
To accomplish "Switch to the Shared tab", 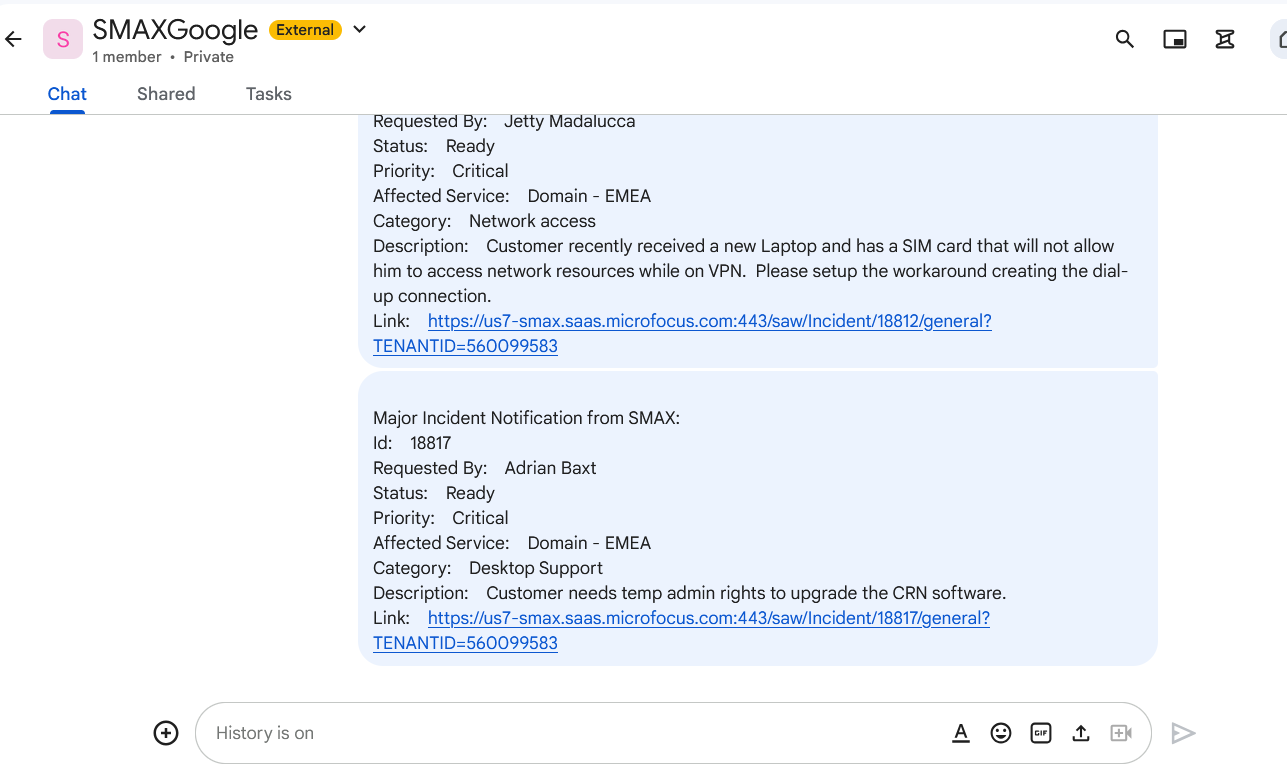I will [166, 94].
